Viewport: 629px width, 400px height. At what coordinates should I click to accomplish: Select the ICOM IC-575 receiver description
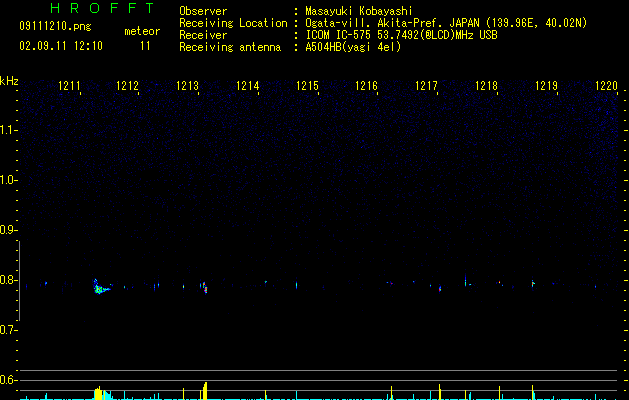(x=401, y=35)
